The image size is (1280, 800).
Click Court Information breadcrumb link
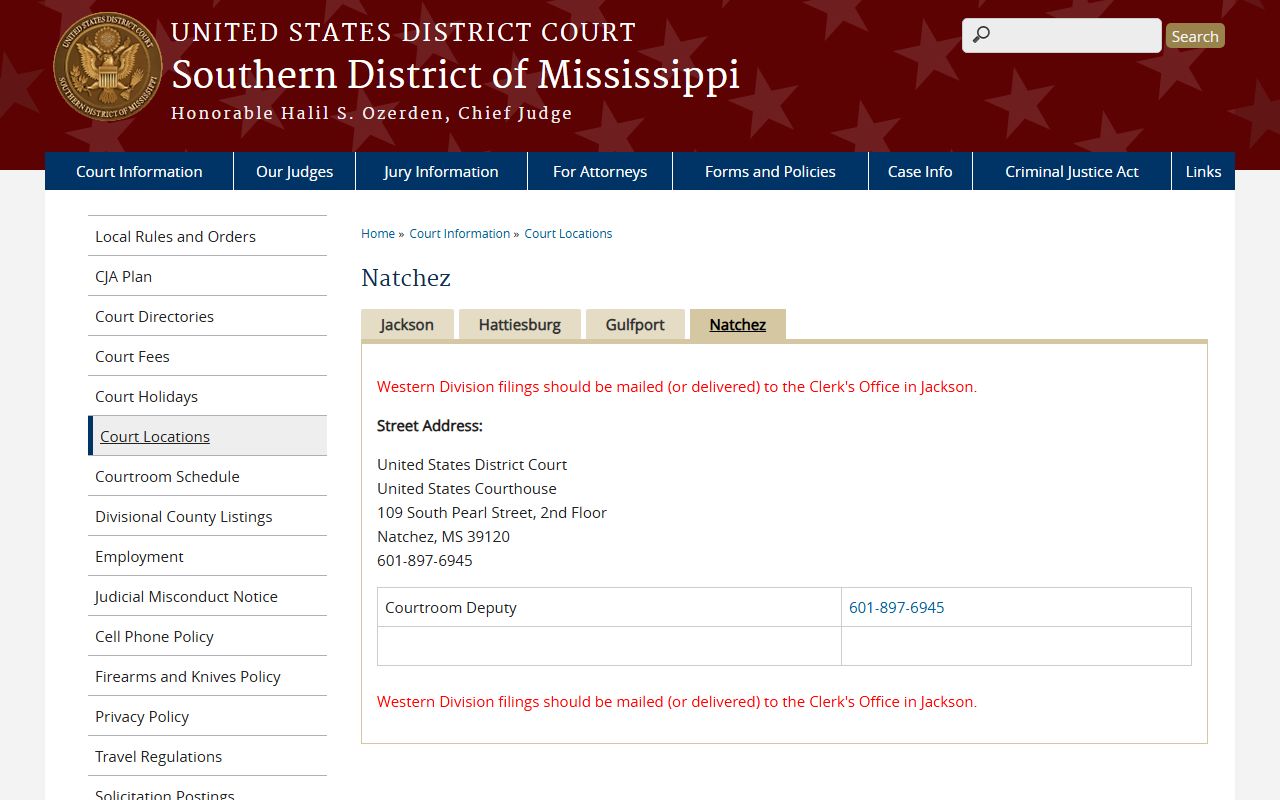tap(460, 233)
